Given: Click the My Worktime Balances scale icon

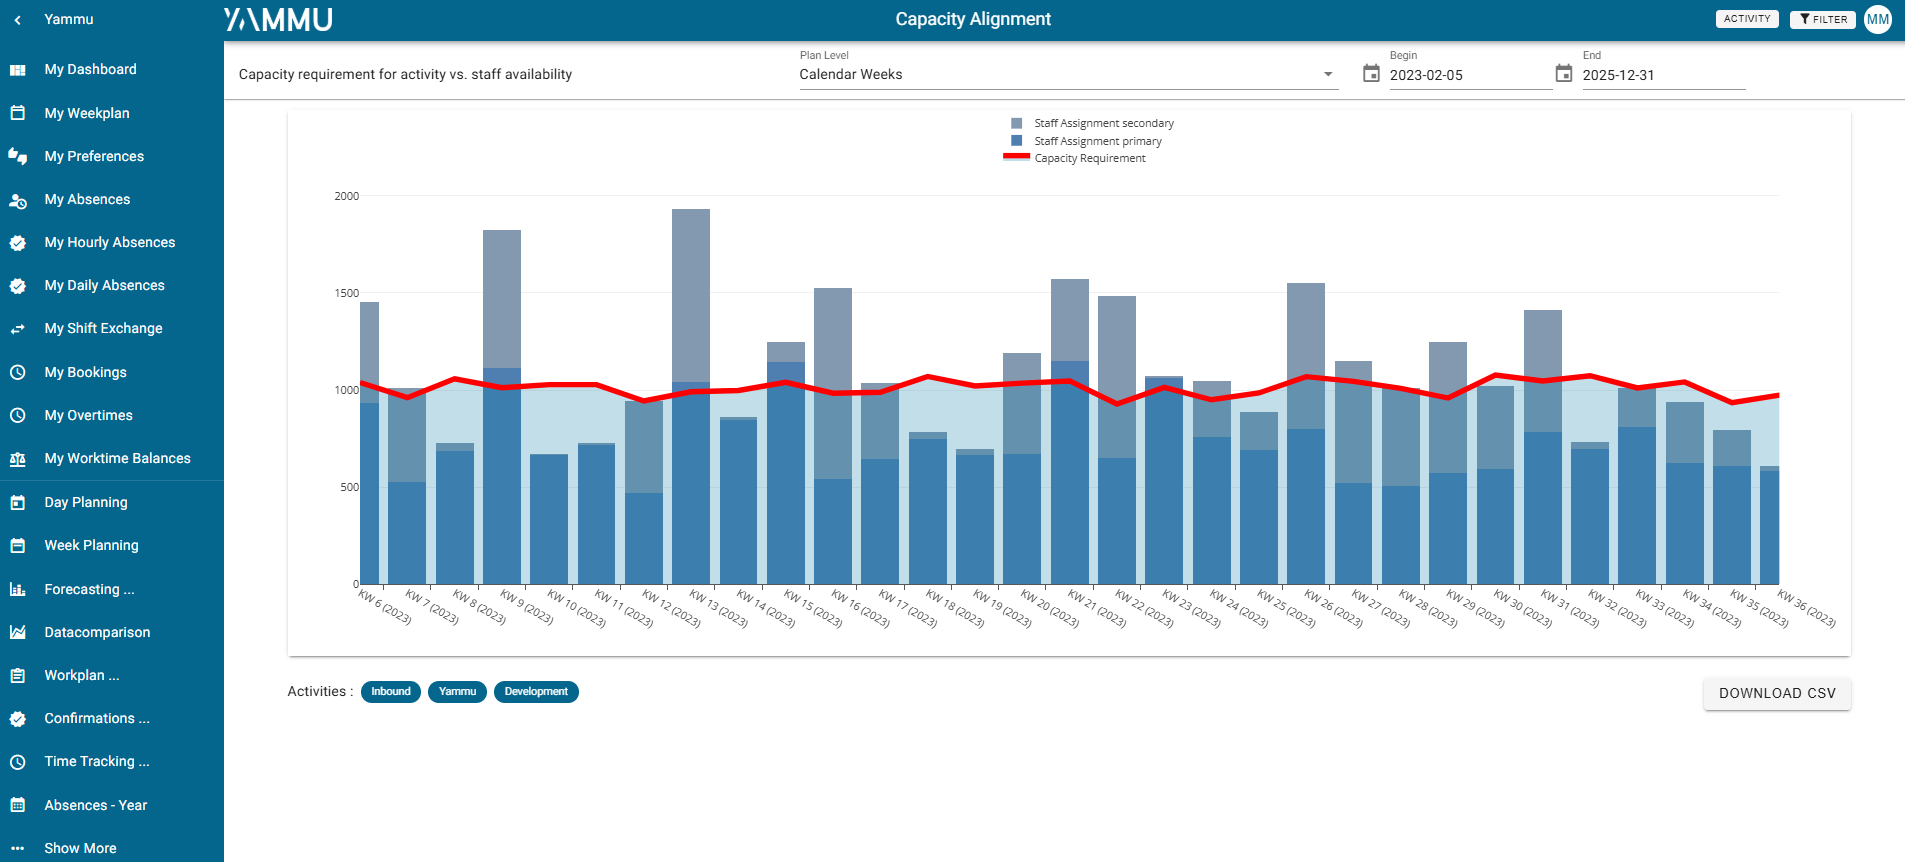Looking at the screenshot, I should coord(18,459).
